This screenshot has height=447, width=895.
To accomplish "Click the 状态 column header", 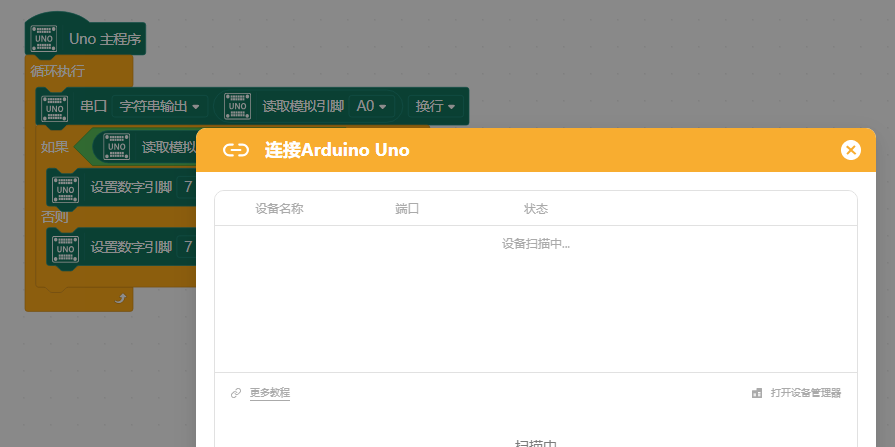I will [x=536, y=209].
